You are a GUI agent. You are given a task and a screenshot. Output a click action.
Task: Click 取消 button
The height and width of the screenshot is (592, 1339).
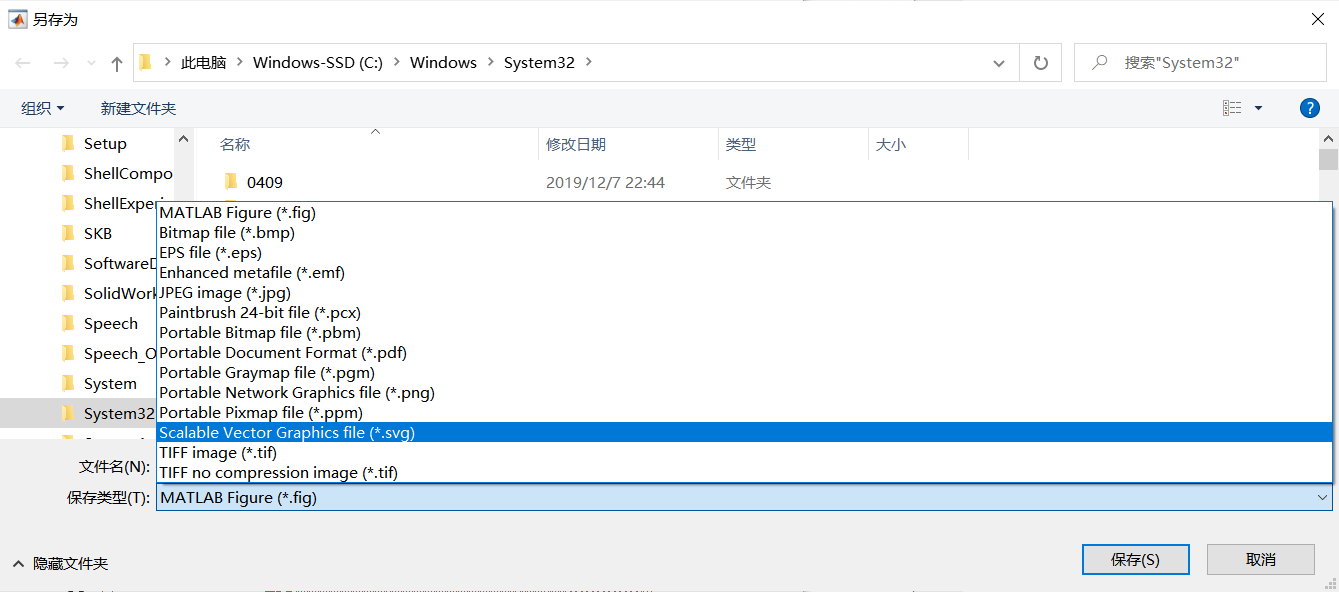coord(1260,559)
